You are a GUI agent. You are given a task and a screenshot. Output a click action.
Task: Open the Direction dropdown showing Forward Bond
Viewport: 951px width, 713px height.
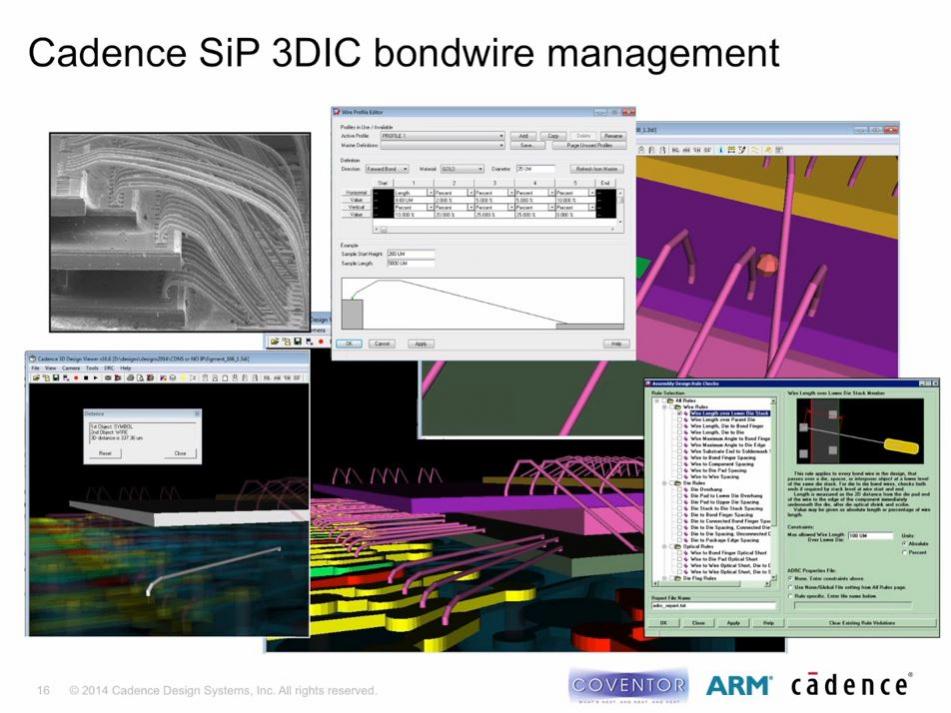click(387, 169)
